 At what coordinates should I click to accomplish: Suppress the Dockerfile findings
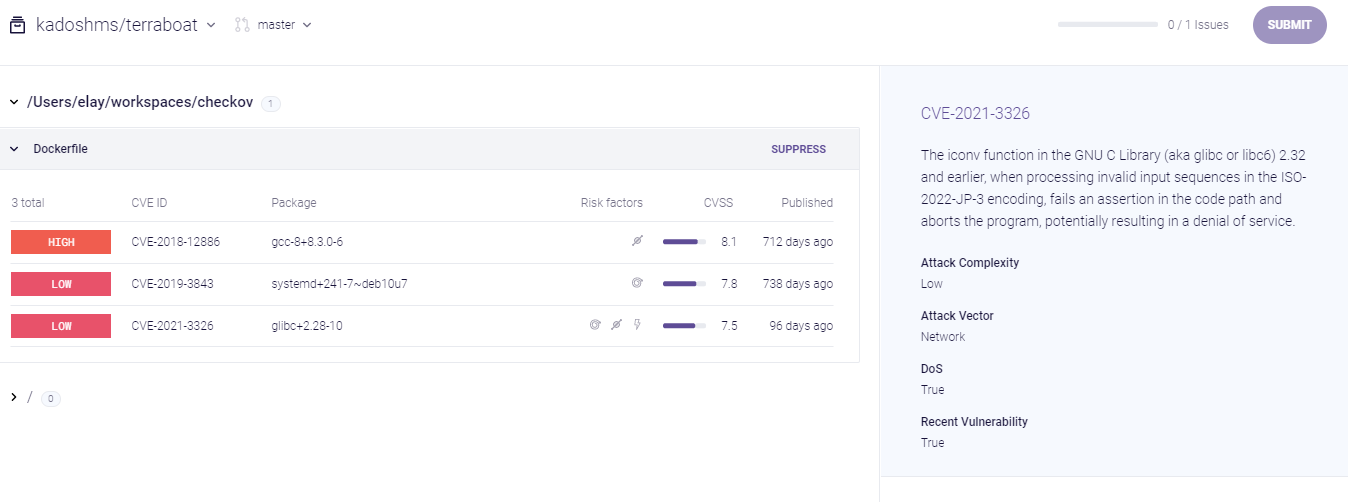[798, 149]
